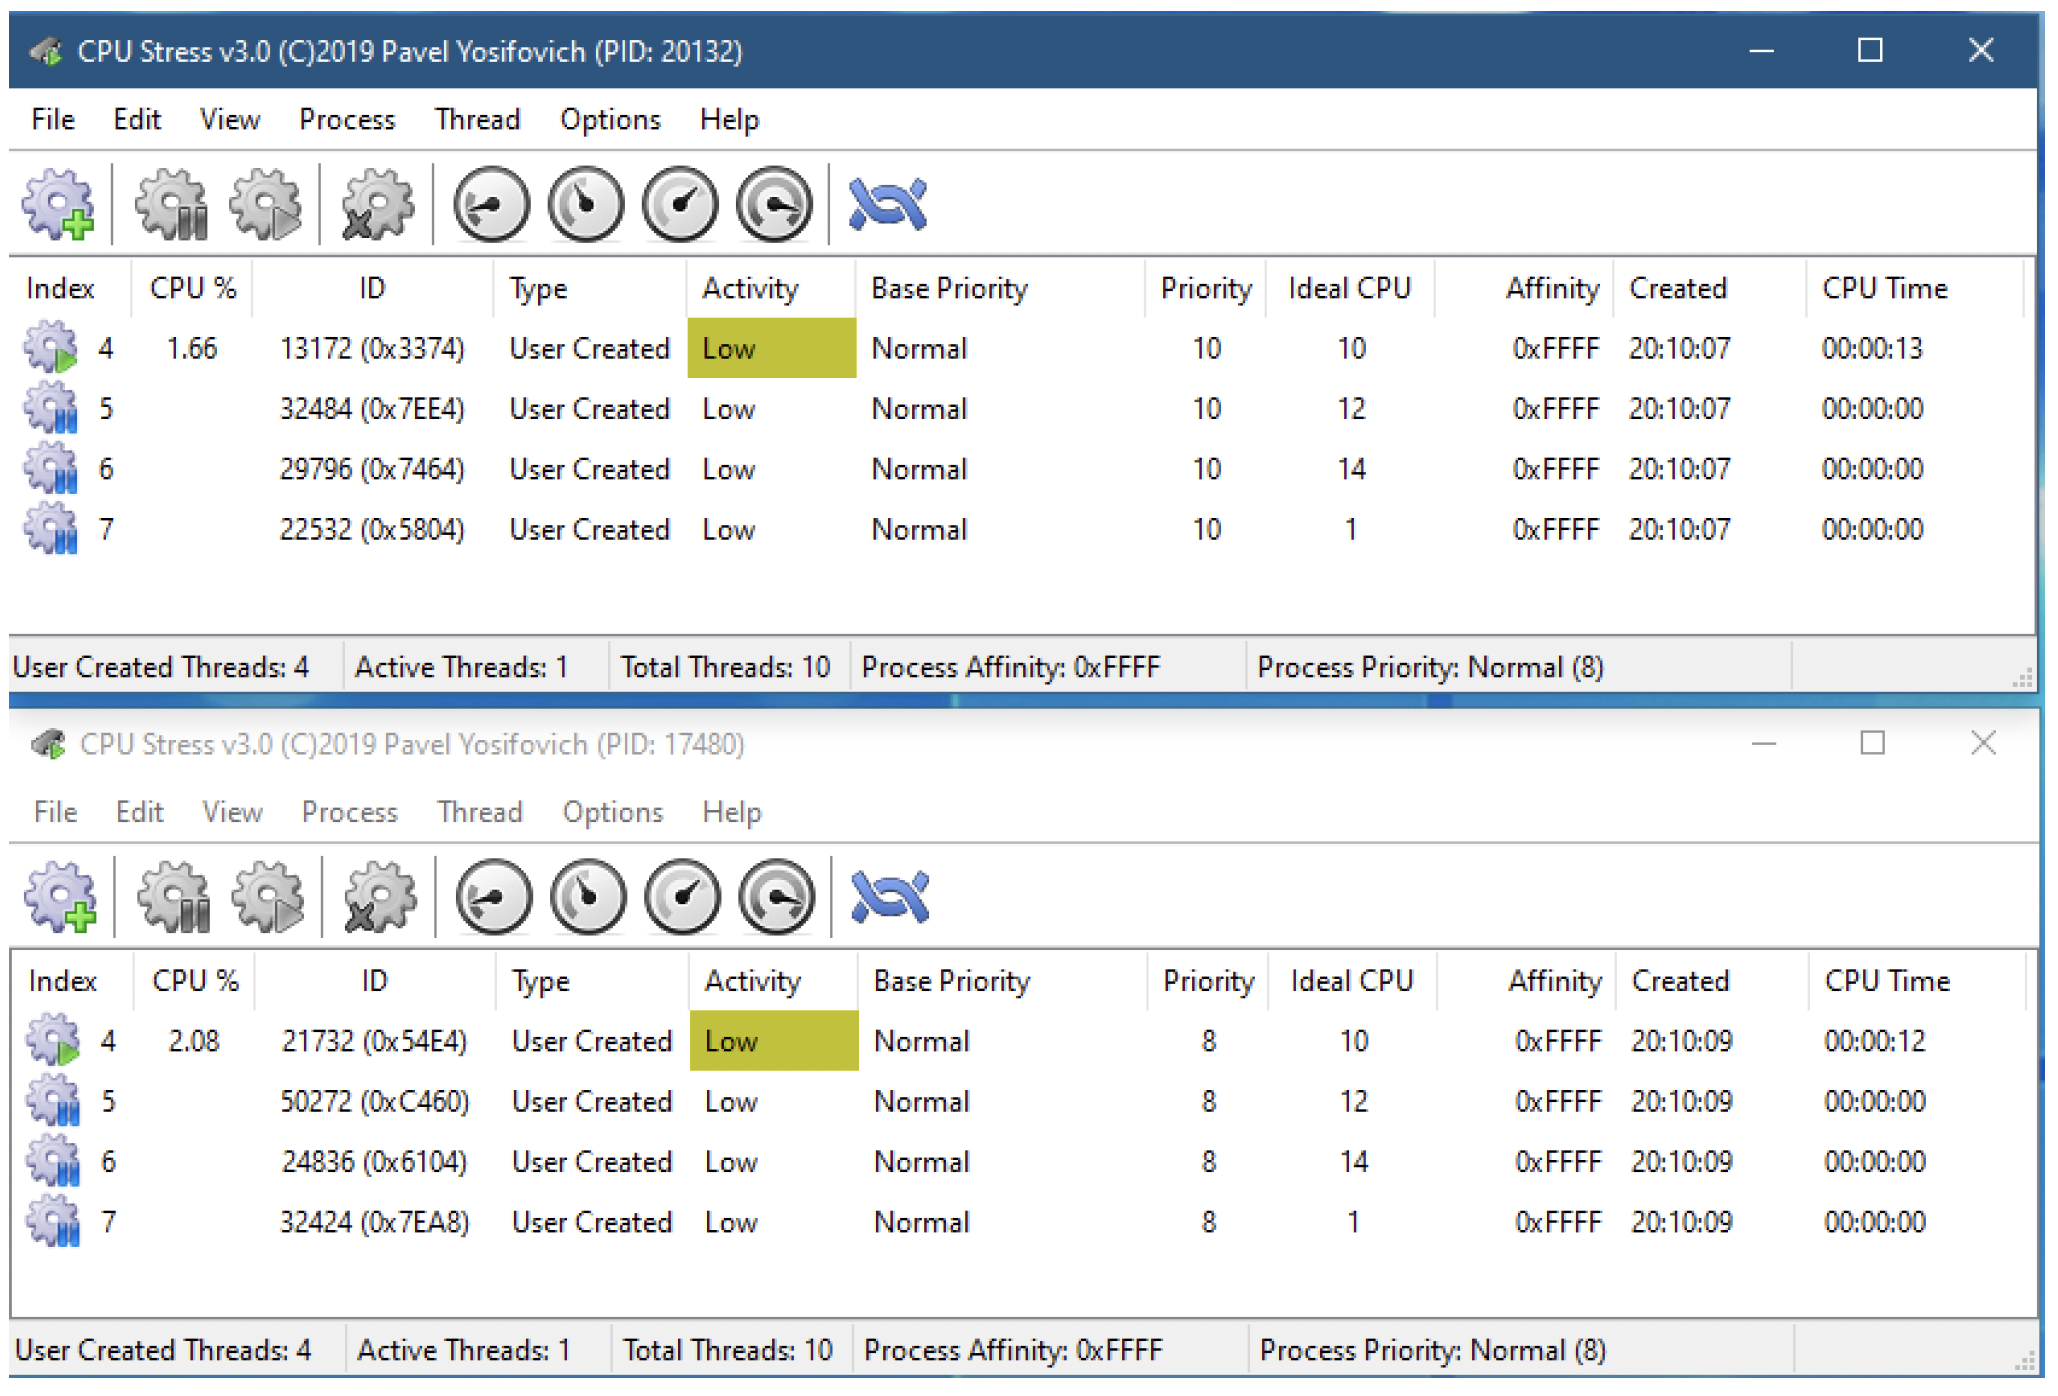Click Resume Thread gear-play icon in top window

tap(266, 205)
